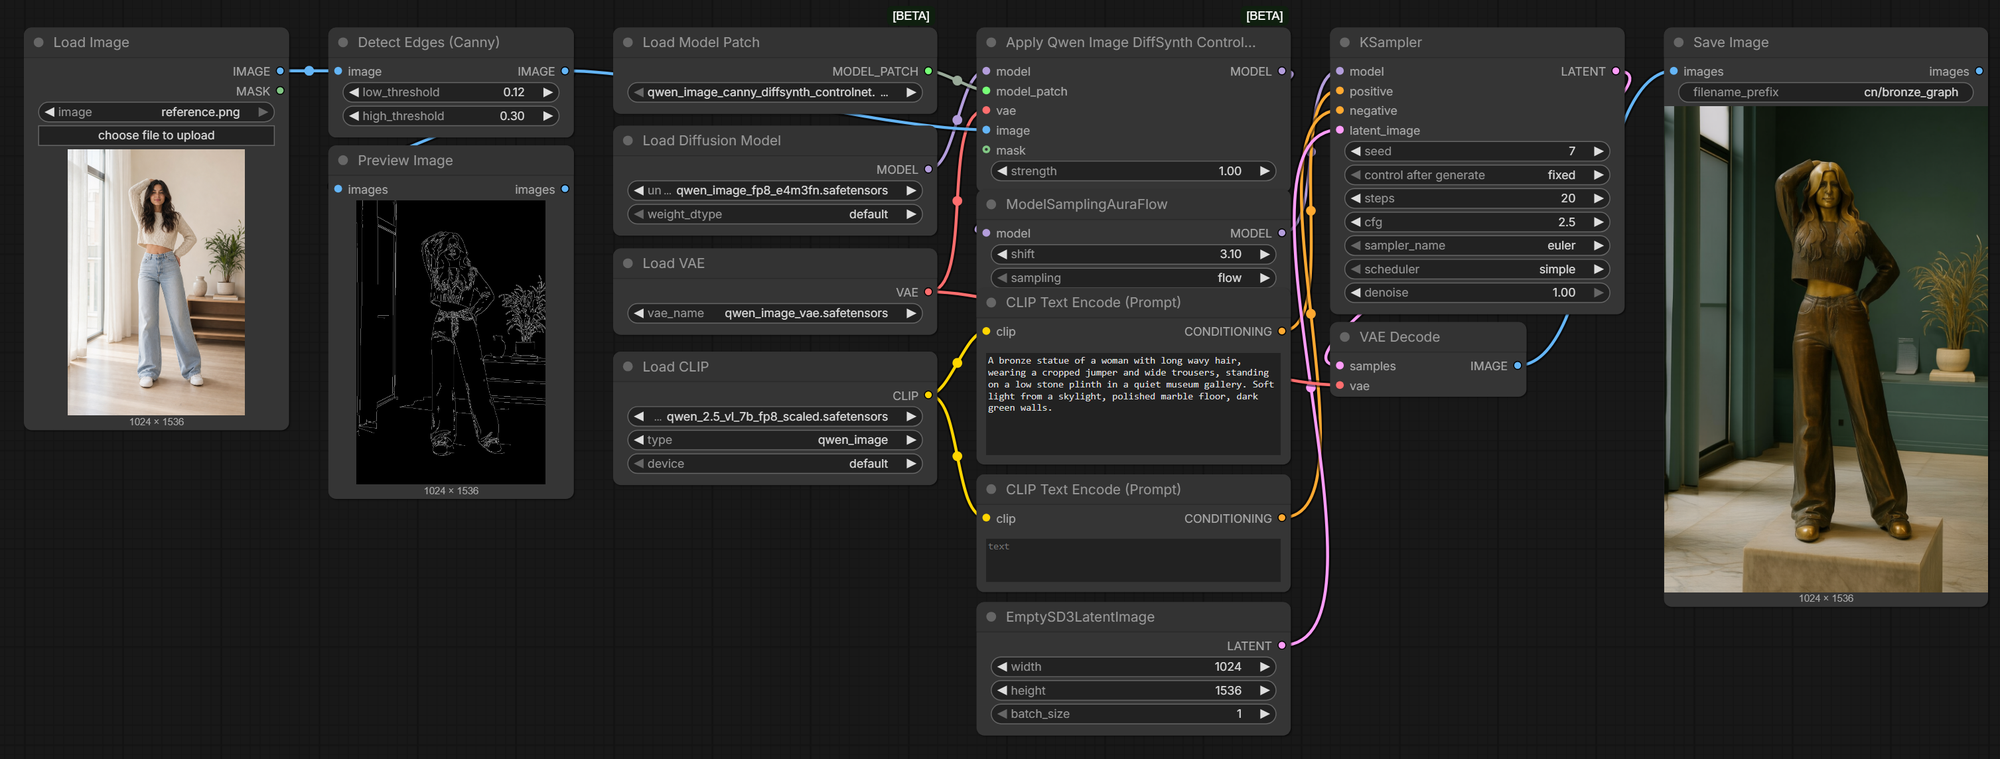
Task: Decrease strength value with left arrow
Action: tap(1002, 171)
